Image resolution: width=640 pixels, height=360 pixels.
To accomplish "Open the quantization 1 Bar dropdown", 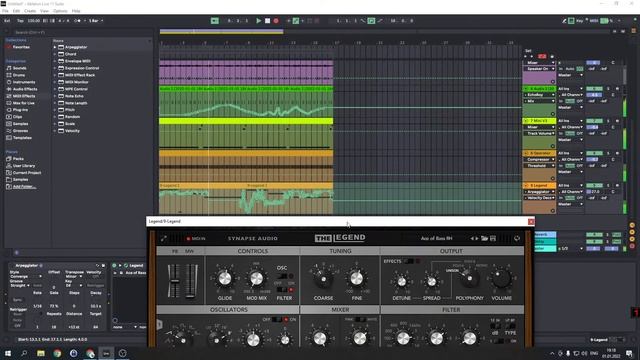I will click(96, 20).
